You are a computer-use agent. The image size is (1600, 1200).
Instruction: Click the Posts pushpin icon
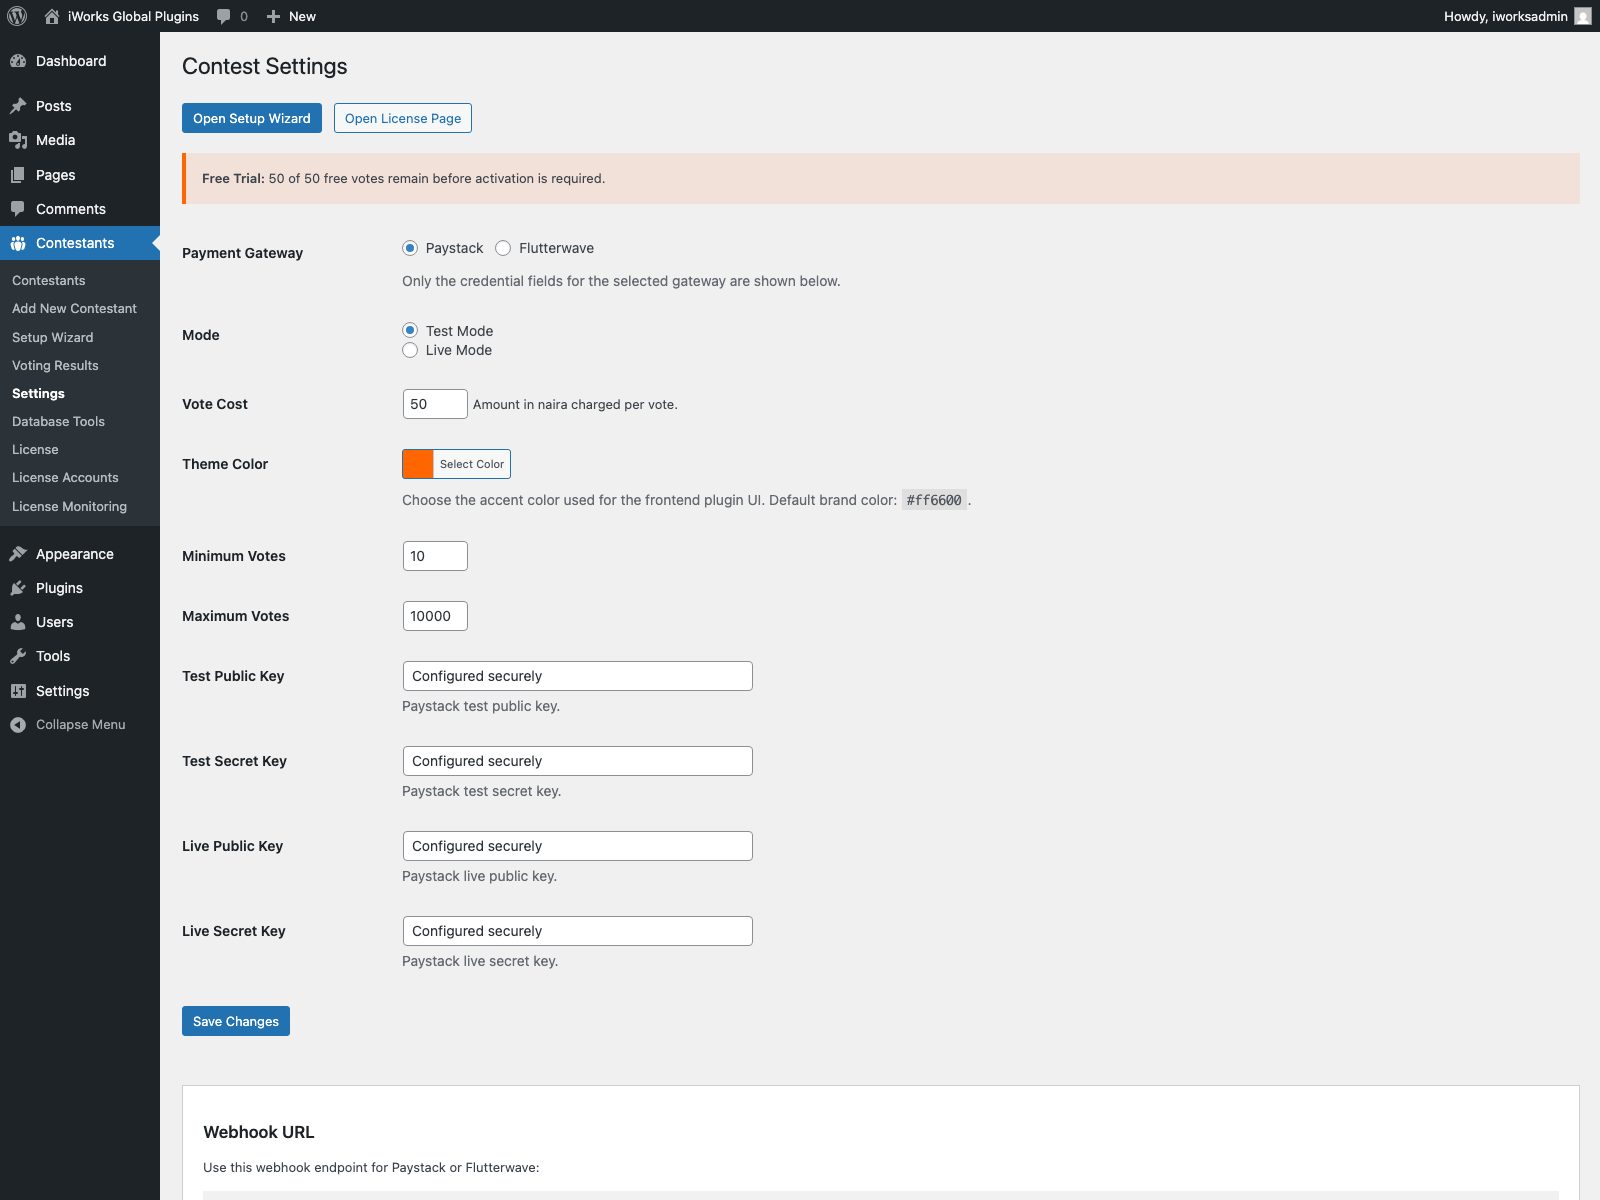(18, 106)
